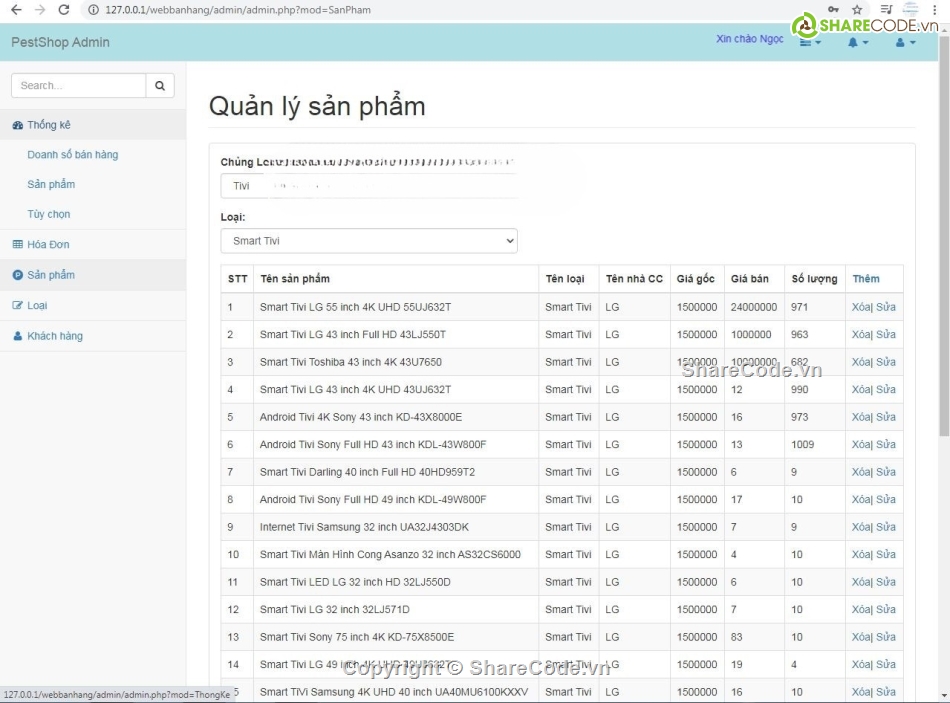Click Sửa for Internet Tivi Samsung UA32J4303DK
The image size is (950, 703).
[886, 527]
